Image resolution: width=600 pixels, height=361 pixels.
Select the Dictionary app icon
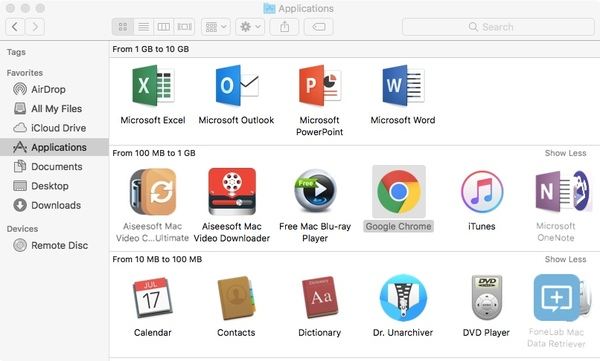[320, 297]
